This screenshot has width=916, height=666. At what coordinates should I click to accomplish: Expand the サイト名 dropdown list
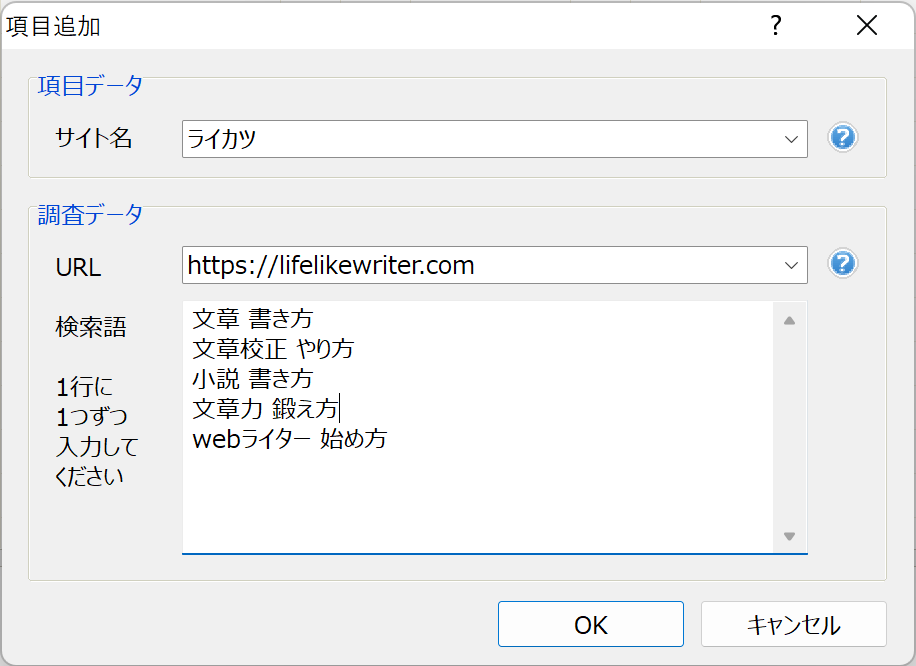click(791, 139)
